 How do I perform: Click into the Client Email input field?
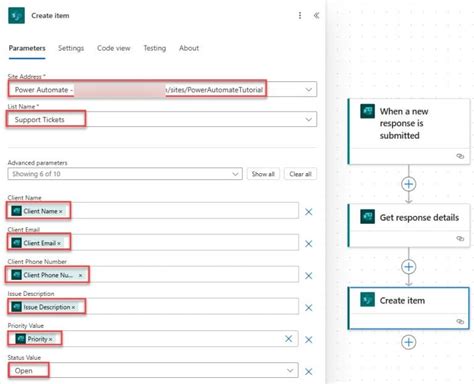pyautogui.click(x=153, y=243)
